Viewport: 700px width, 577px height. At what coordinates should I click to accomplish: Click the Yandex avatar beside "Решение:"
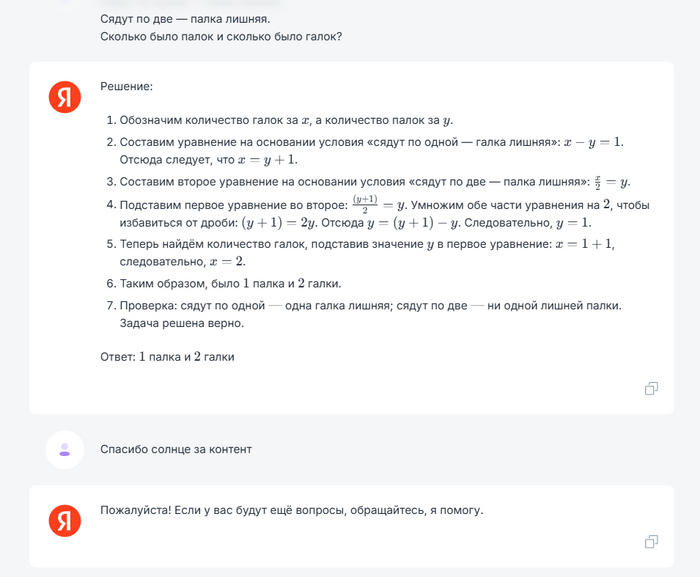tap(65, 96)
